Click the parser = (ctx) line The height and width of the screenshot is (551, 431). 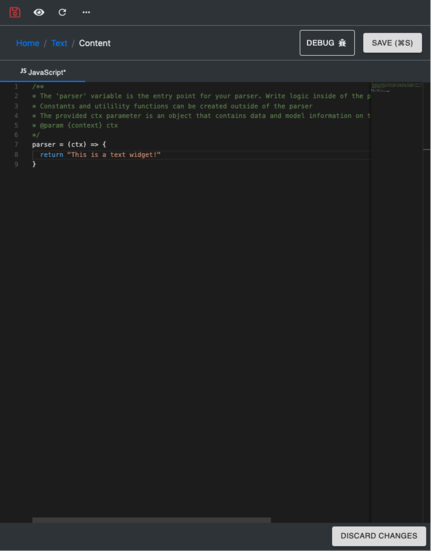point(69,144)
